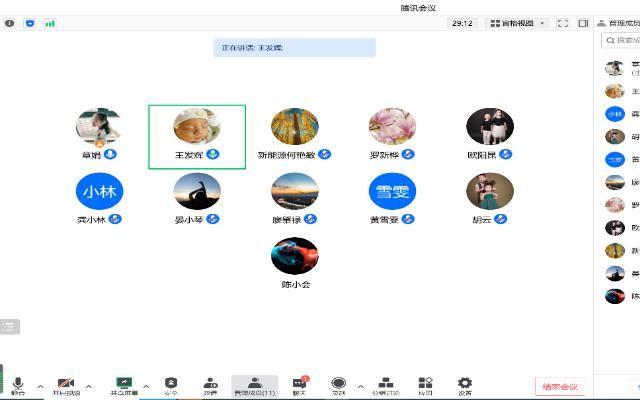Toggle the manage members panel button
Viewport: 640px width, 400px height.
coord(254,385)
